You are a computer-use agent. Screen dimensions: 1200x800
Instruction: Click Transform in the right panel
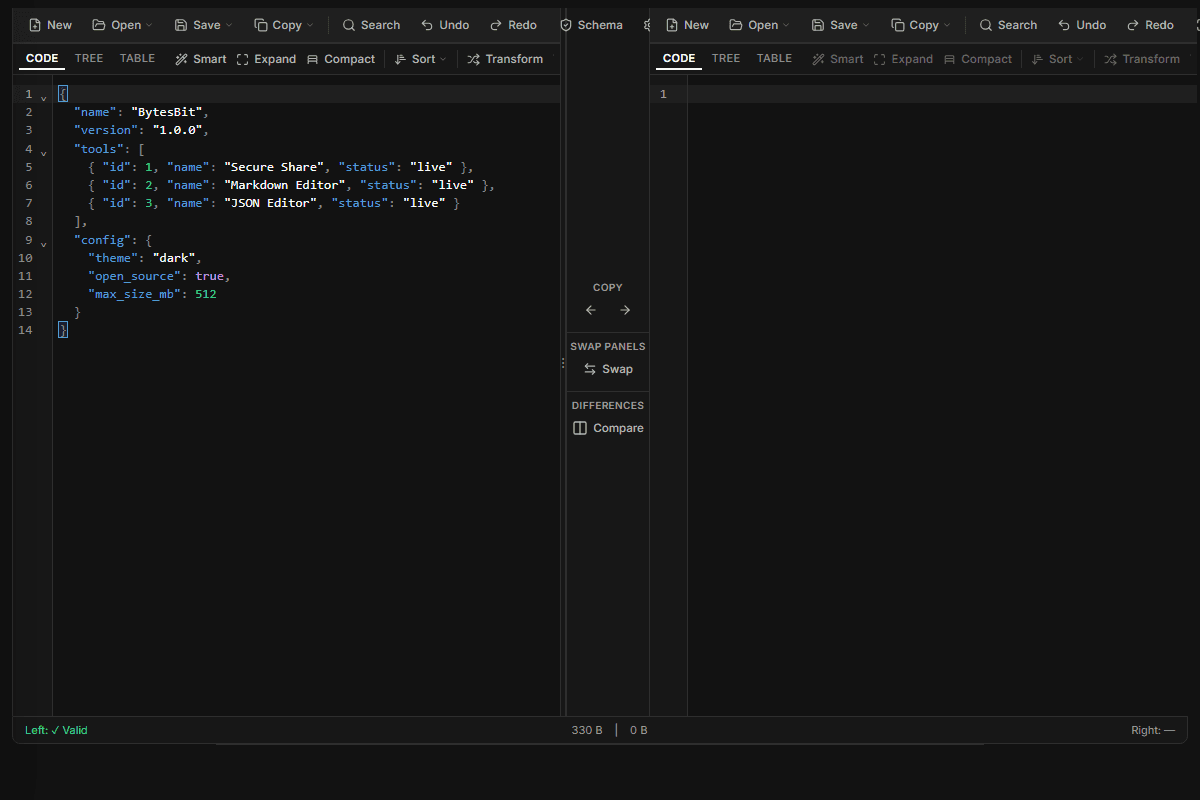pyautogui.click(x=1142, y=59)
